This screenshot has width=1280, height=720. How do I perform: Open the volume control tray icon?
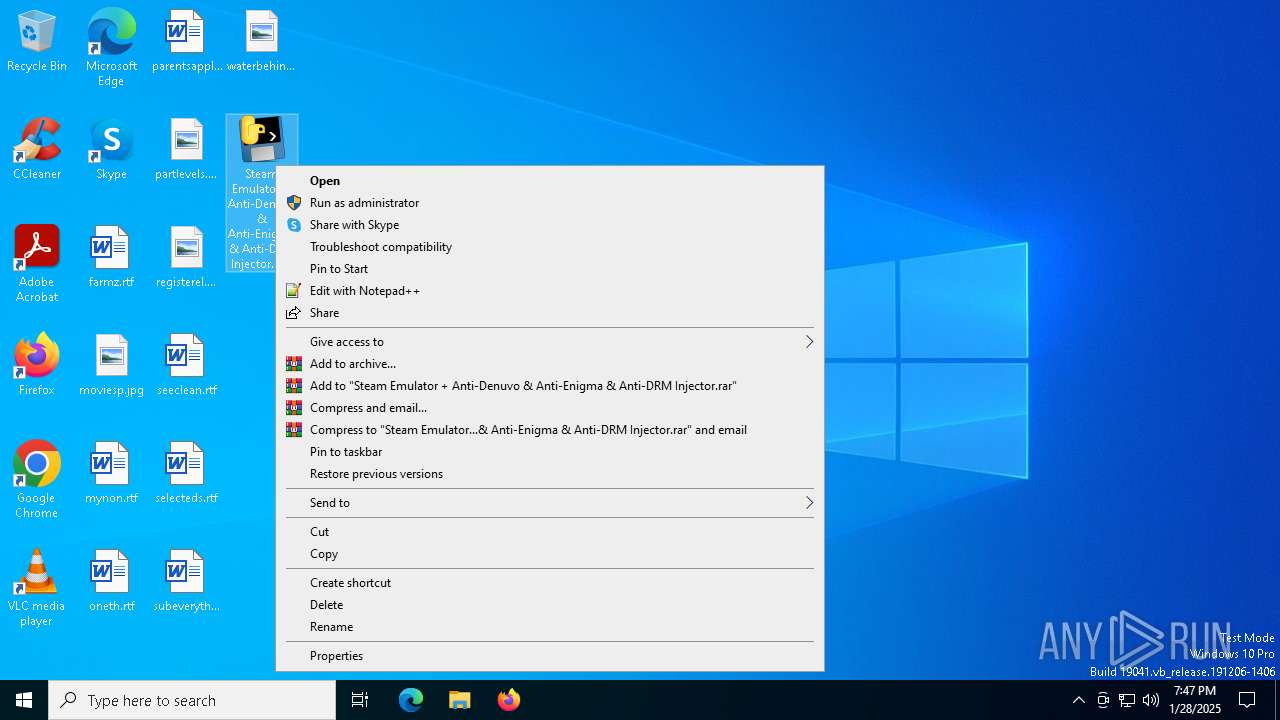tap(1151, 700)
